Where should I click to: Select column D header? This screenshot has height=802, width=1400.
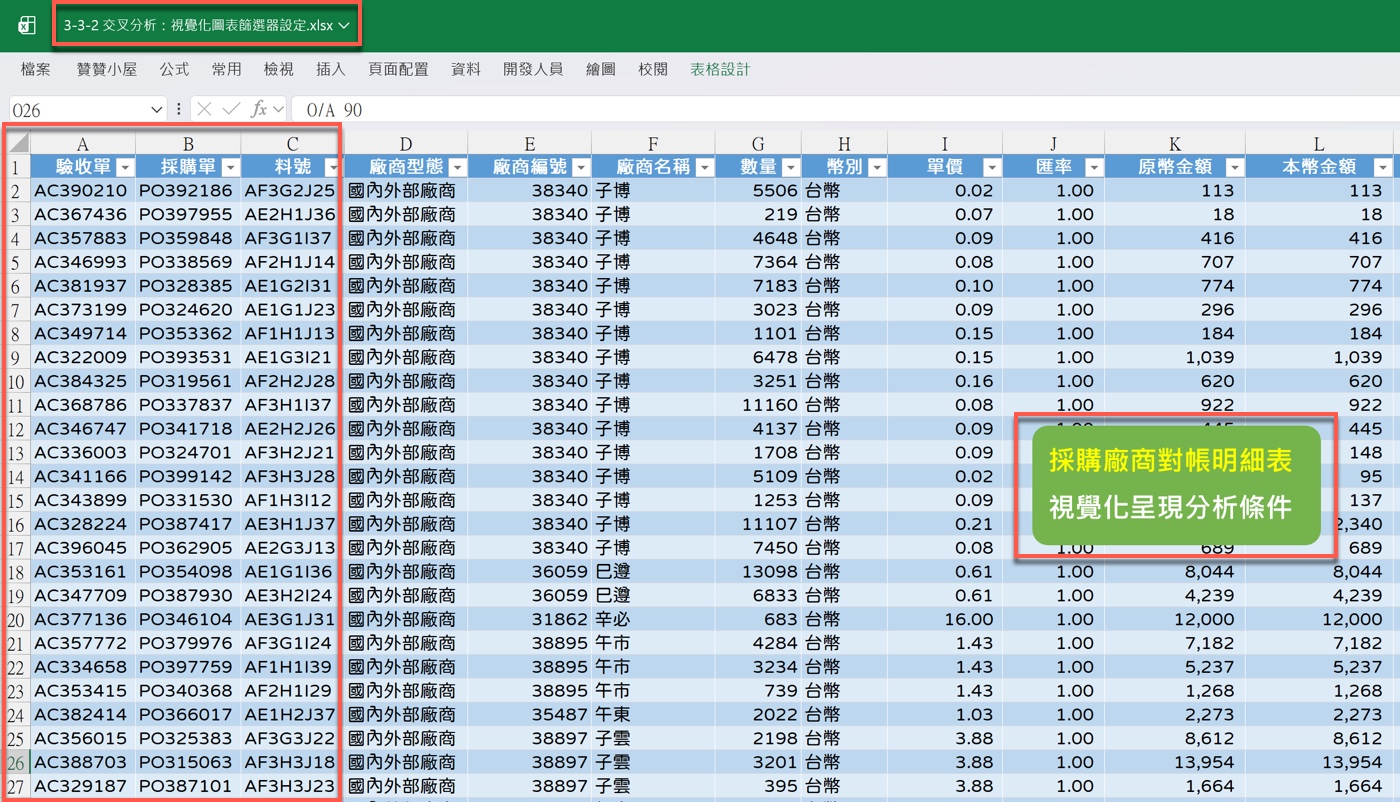point(405,143)
